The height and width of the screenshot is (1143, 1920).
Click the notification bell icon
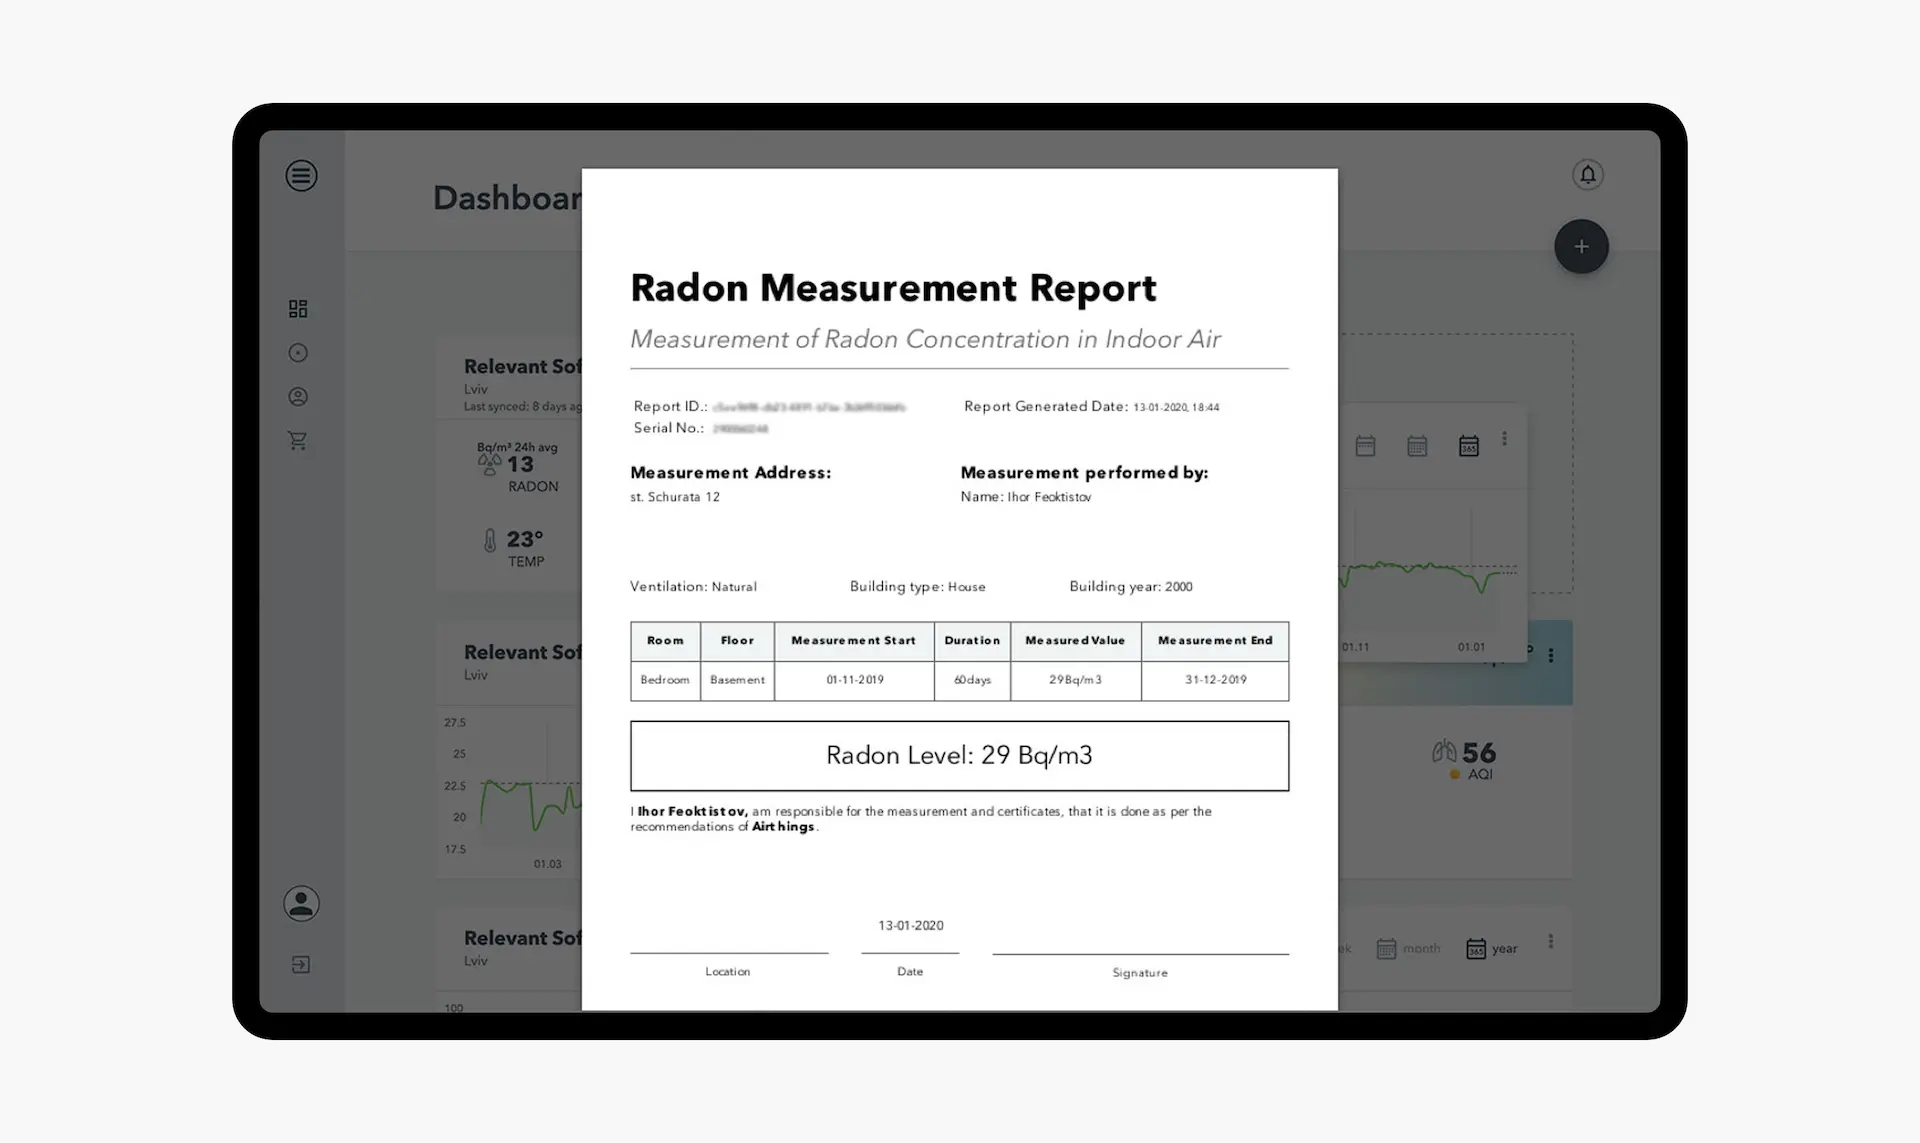pyautogui.click(x=1589, y=174)
